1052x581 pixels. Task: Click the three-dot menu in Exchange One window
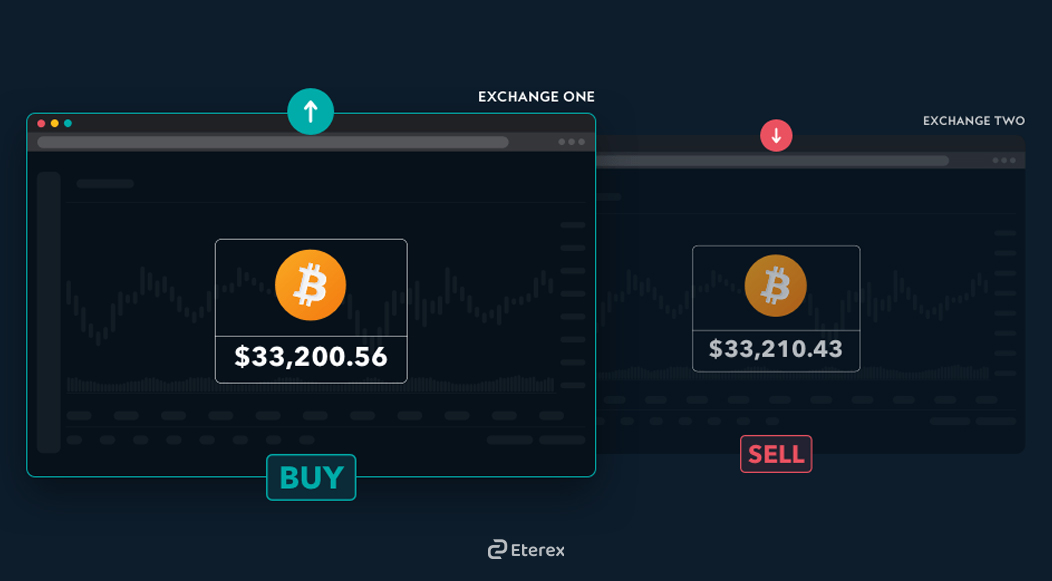[572, 142]
